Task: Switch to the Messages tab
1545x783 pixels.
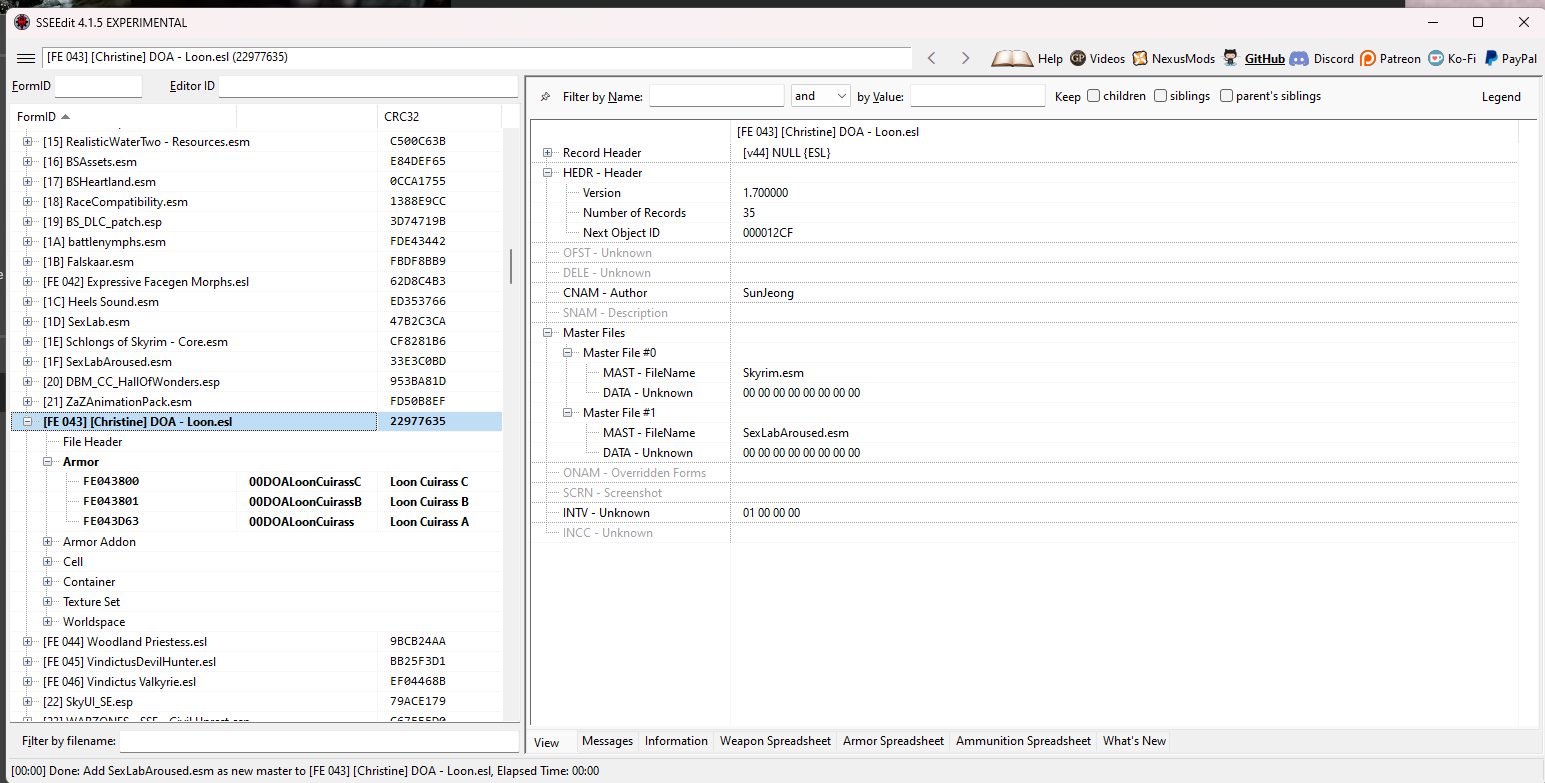Action: (x=607, y=741)
